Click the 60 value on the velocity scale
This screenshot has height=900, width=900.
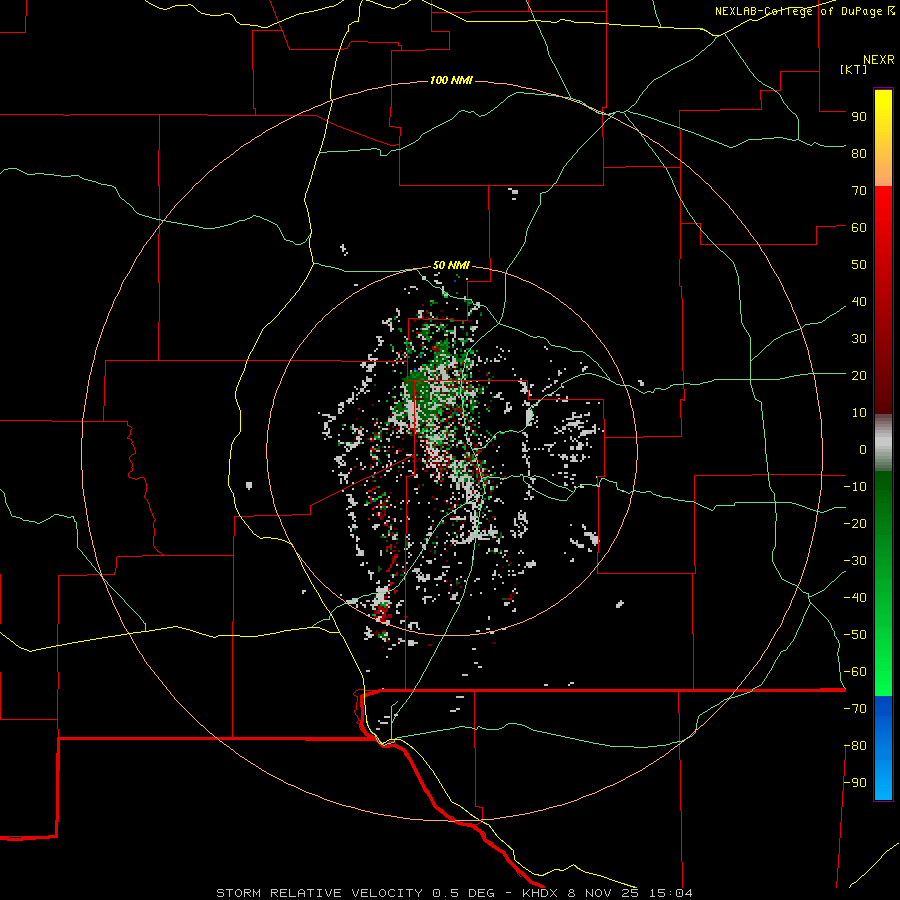pos(859,227)
